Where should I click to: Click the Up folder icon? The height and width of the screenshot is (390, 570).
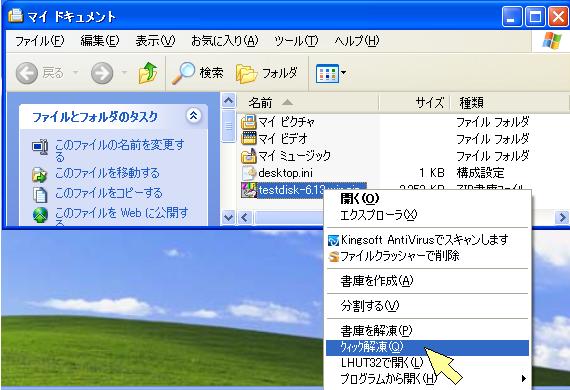coord(148,73)
